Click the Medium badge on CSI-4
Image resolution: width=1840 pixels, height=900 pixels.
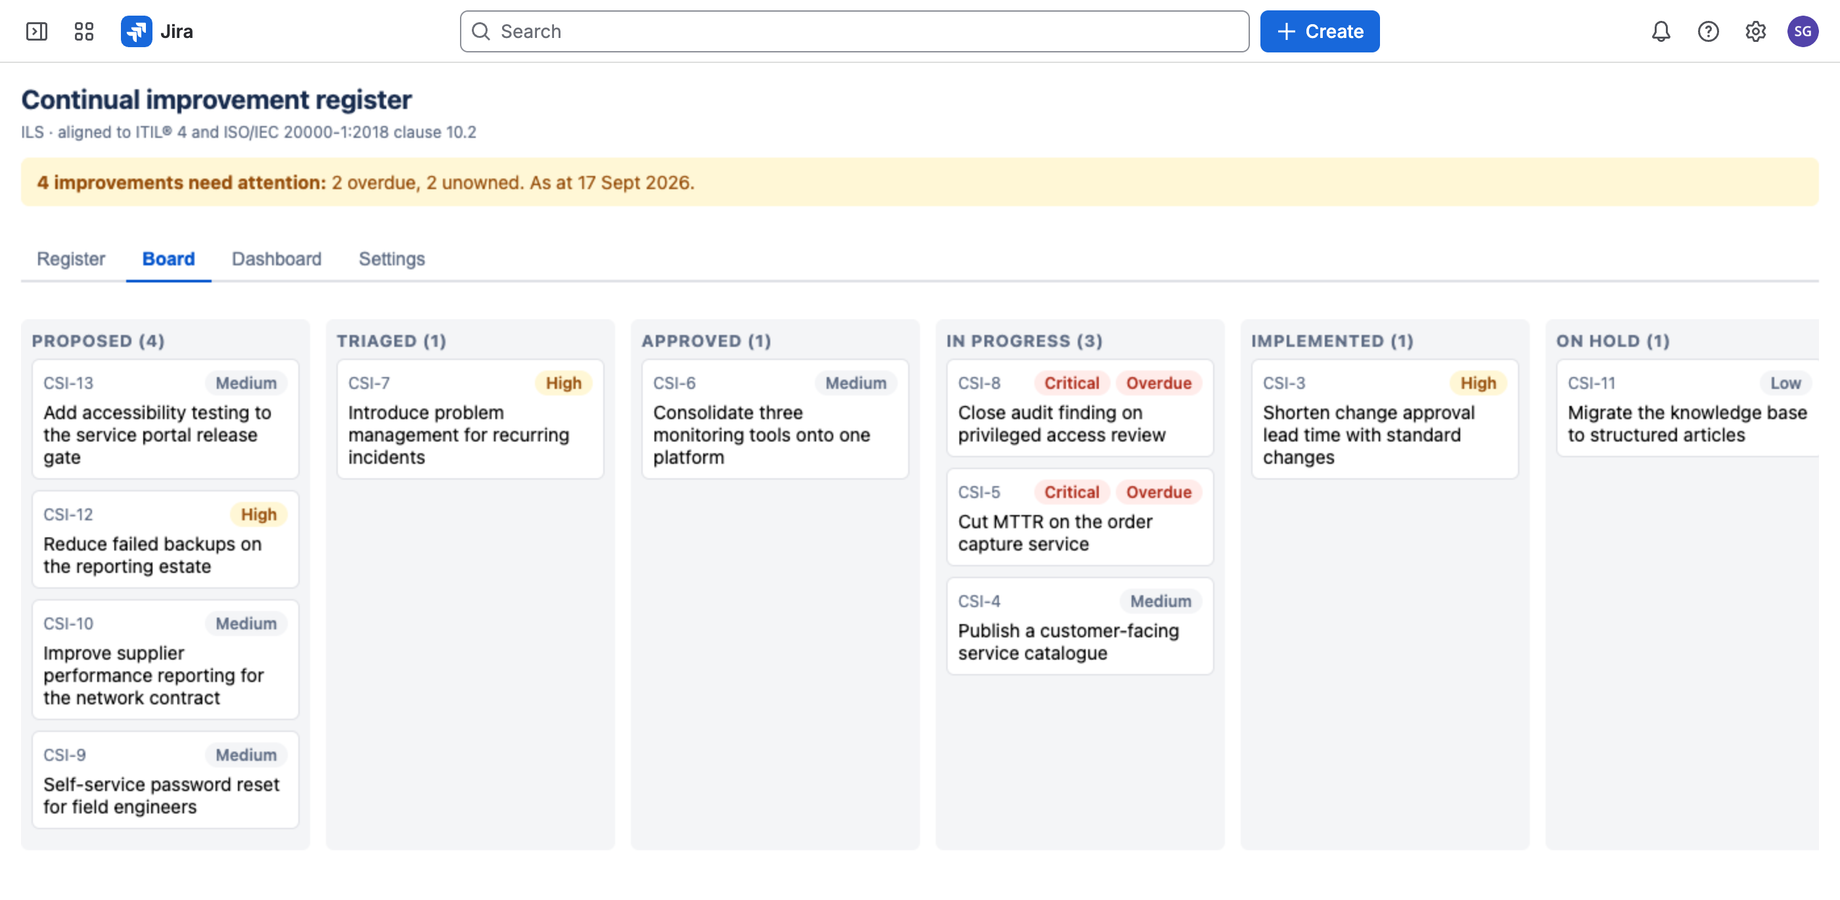pos(1160,601)
